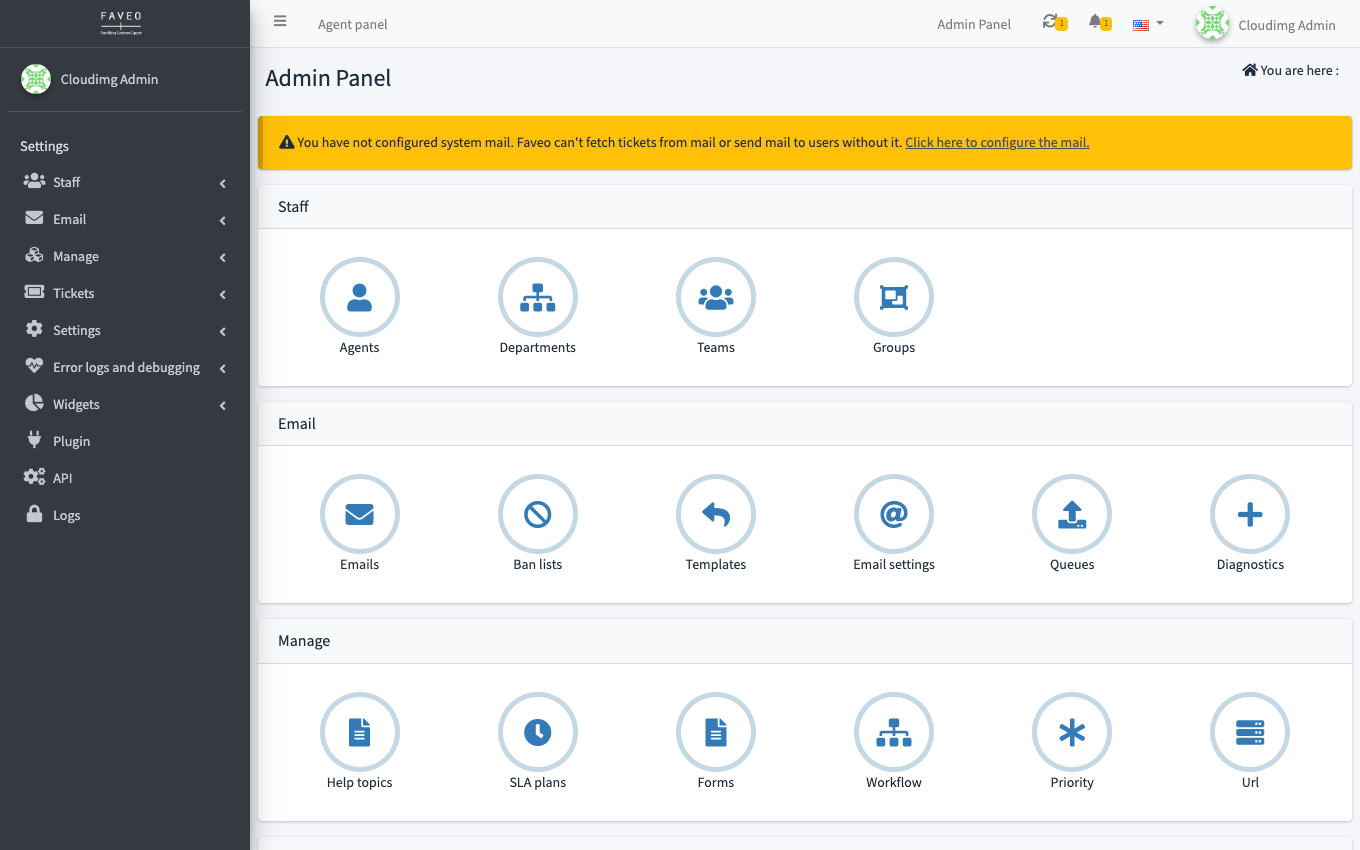Click the Faveo logo in sidebar

point(121,23)
